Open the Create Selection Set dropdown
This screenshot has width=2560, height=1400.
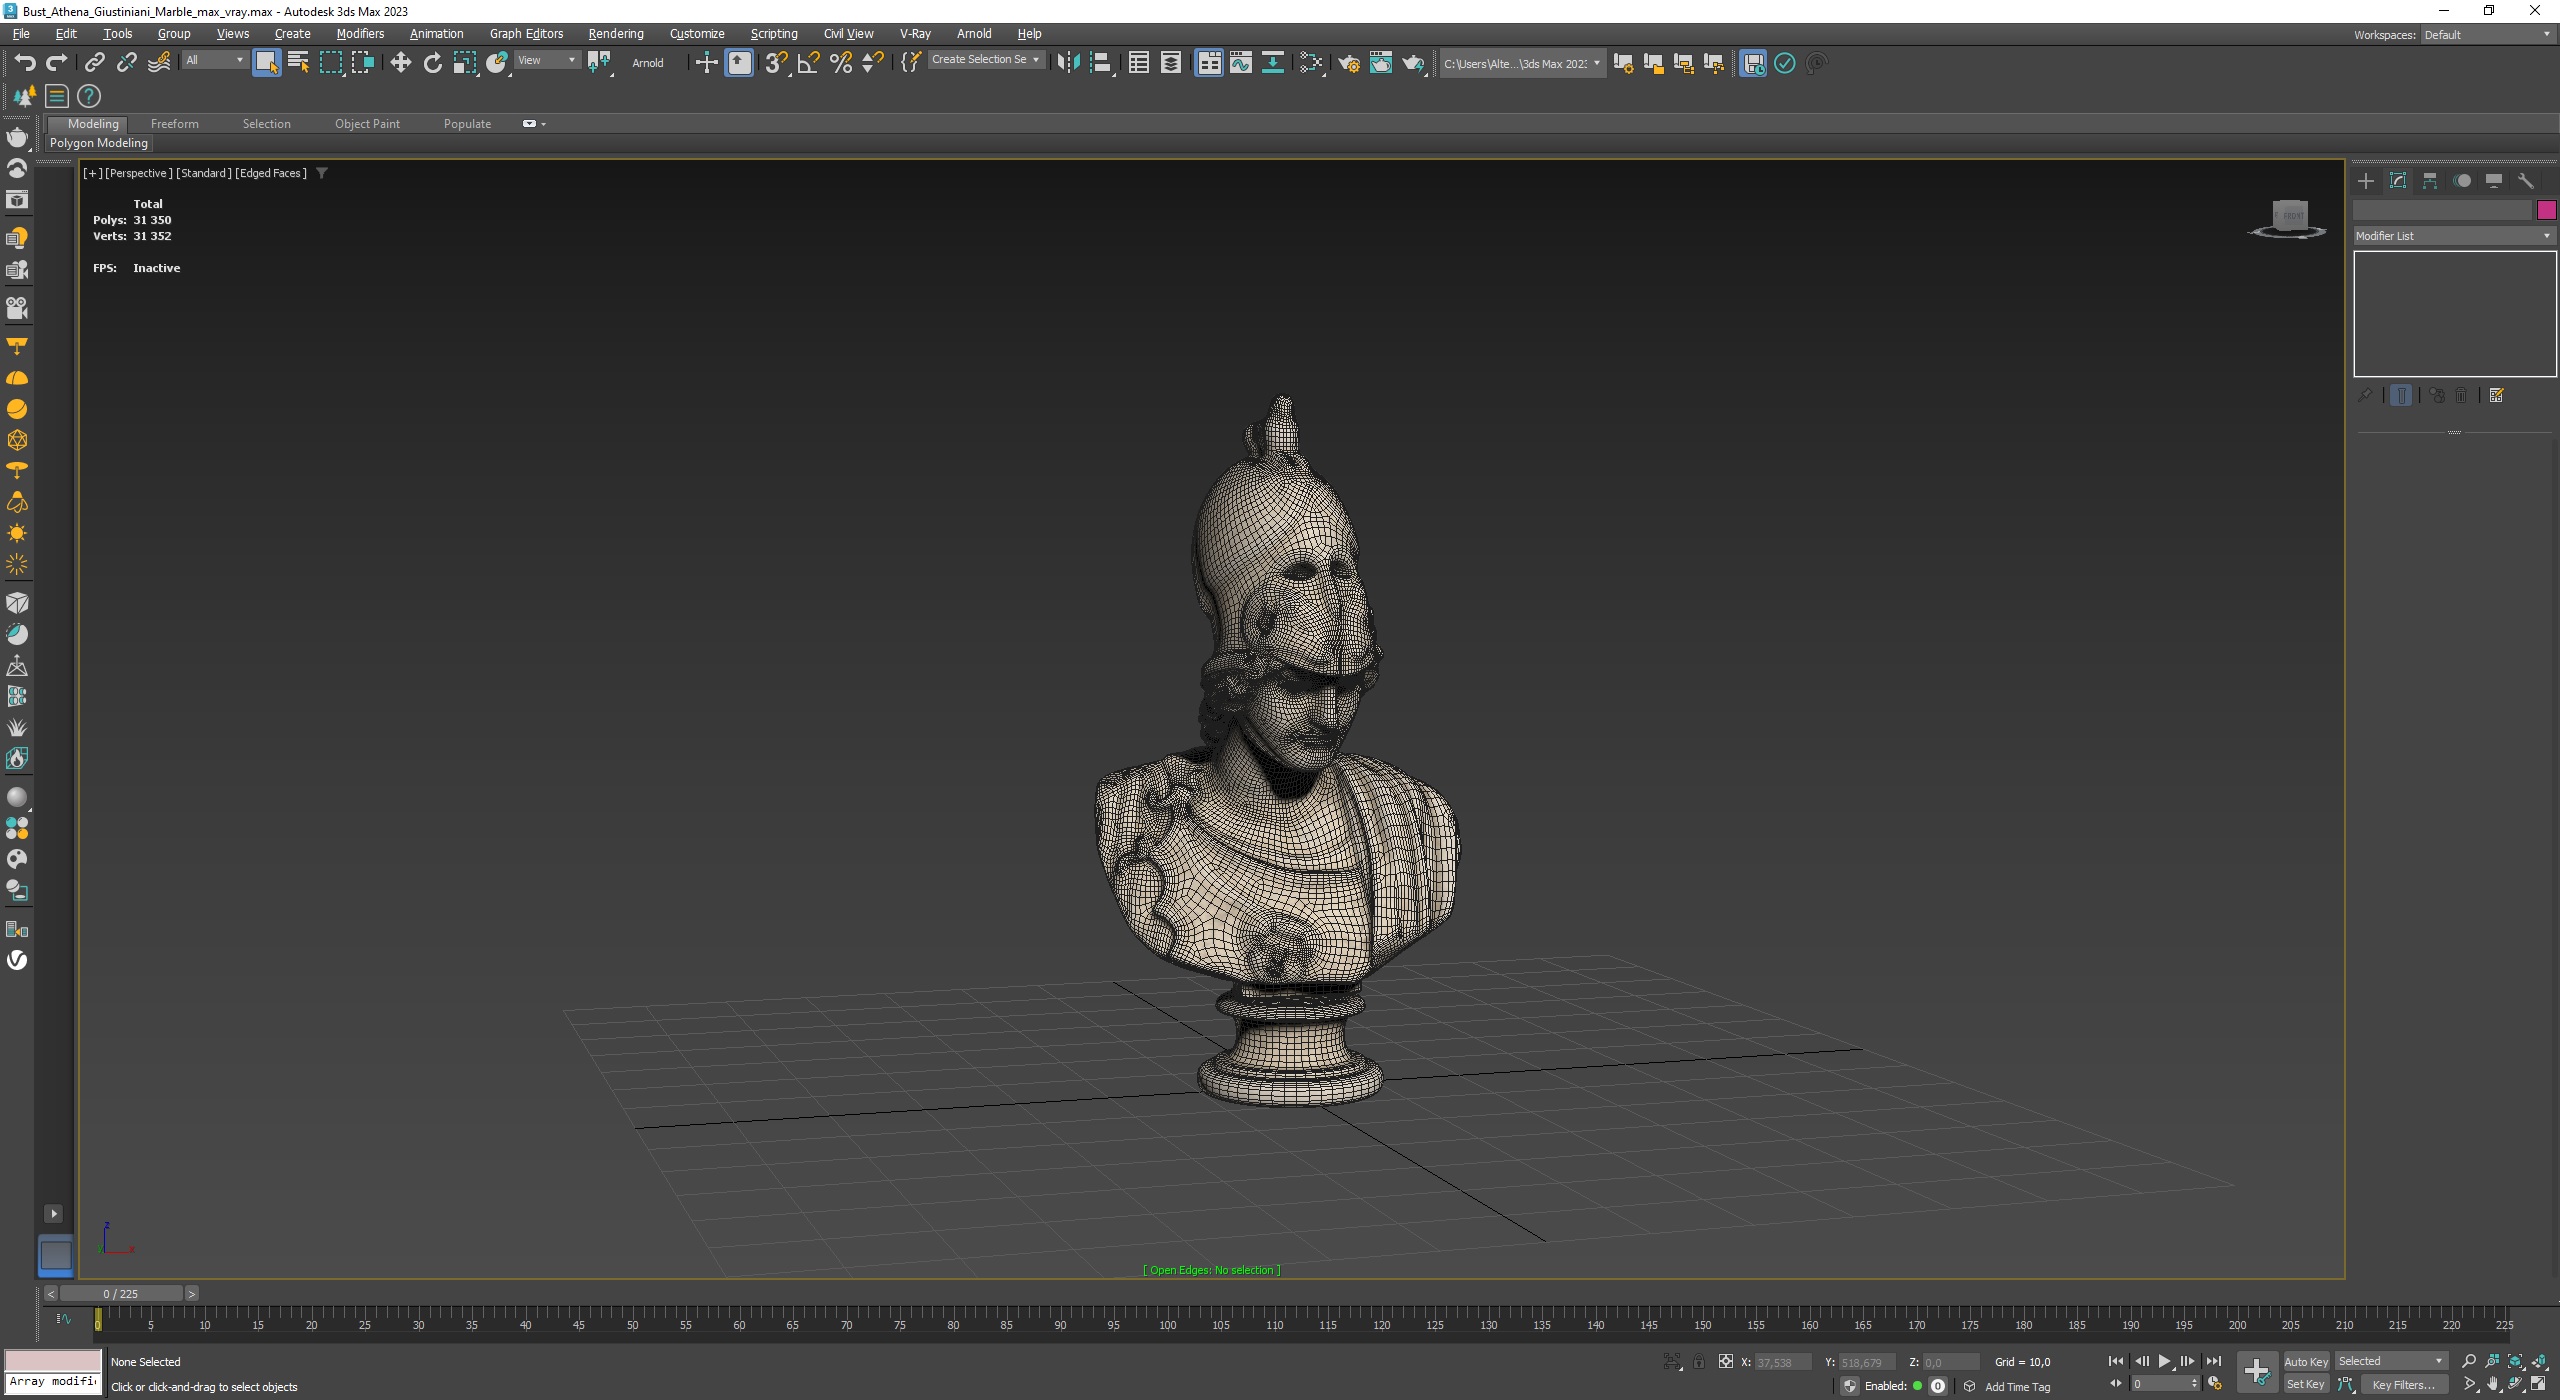click(985, 60)
